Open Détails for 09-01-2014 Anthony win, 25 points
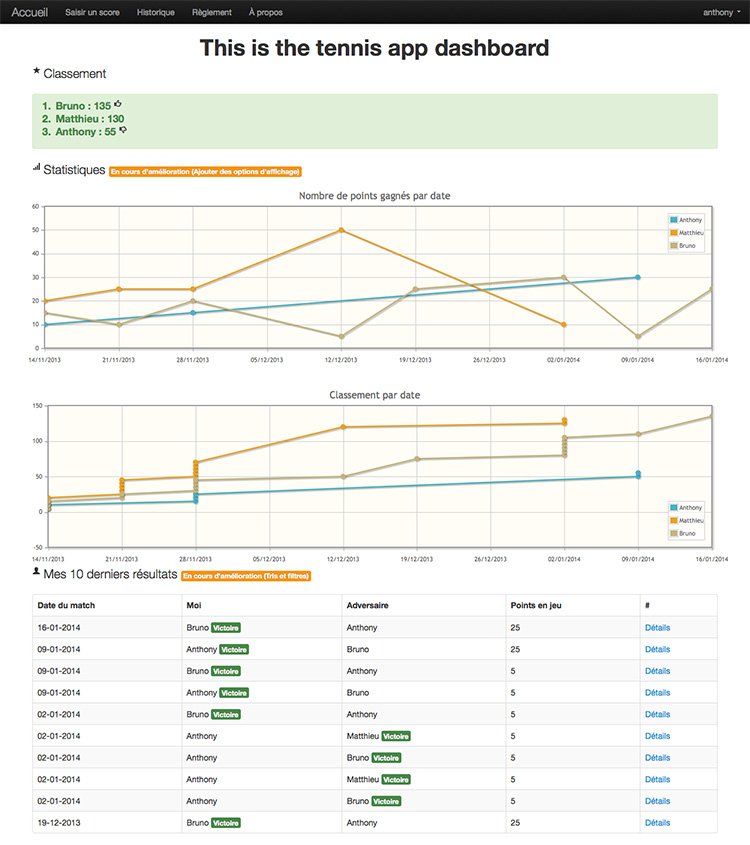Screen dimensions: 750x845 [657, 649]
